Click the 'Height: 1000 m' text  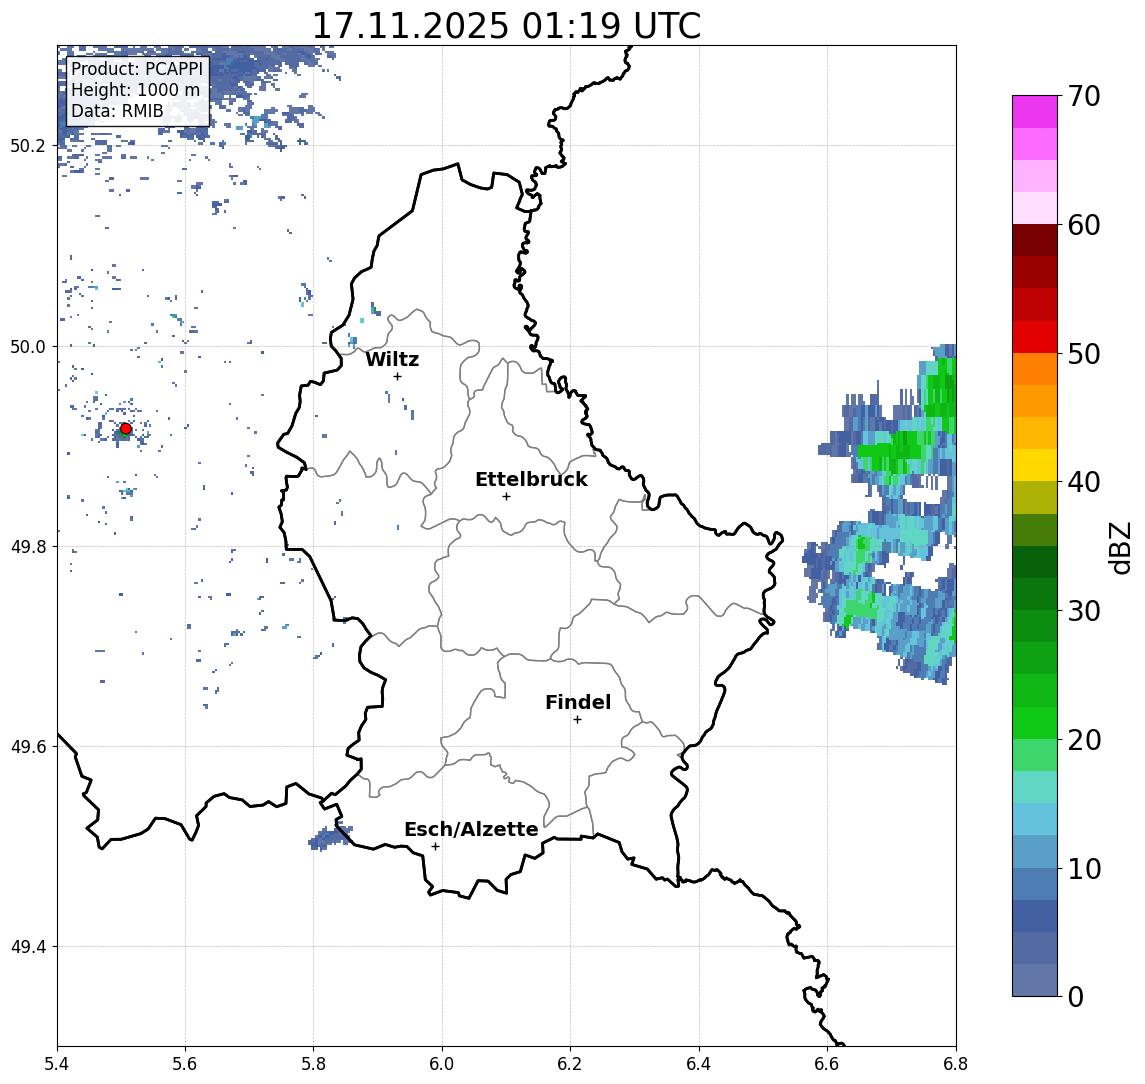pyautogui.click(x=135, y=91)
